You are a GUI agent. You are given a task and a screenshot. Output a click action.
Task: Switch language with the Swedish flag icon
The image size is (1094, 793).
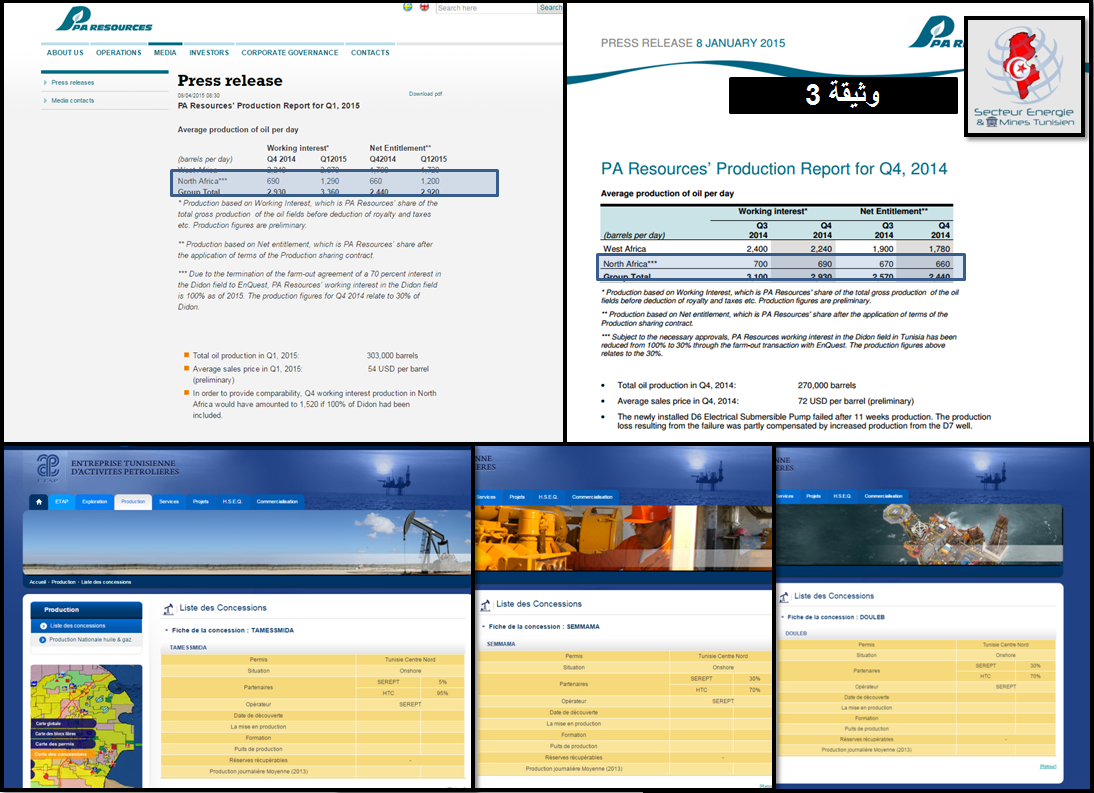pos(407,7)
